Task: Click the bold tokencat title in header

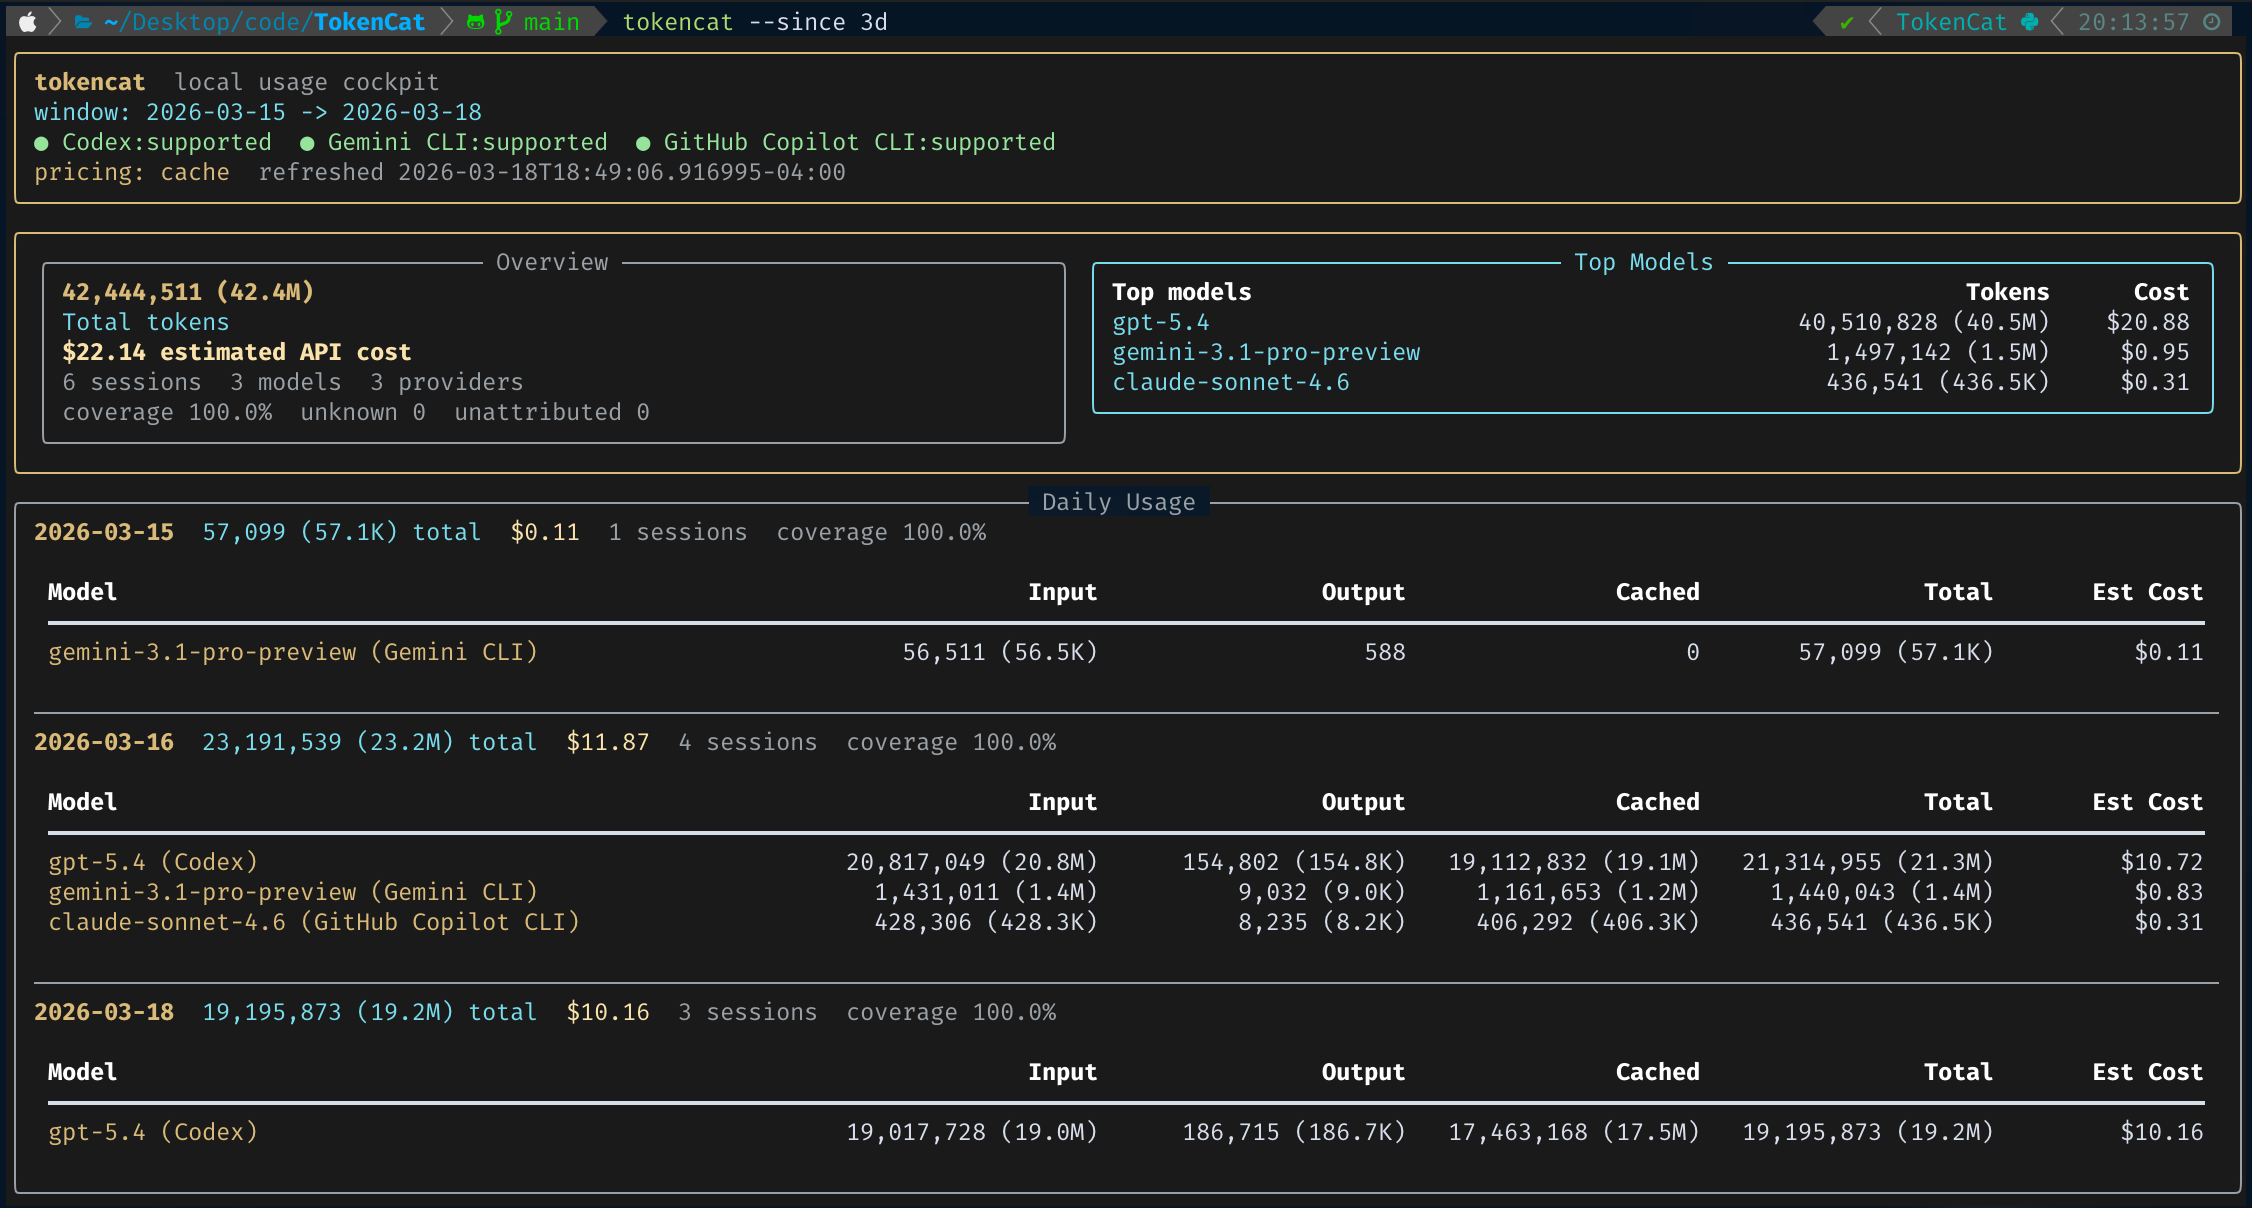Action: pos(90,82)
